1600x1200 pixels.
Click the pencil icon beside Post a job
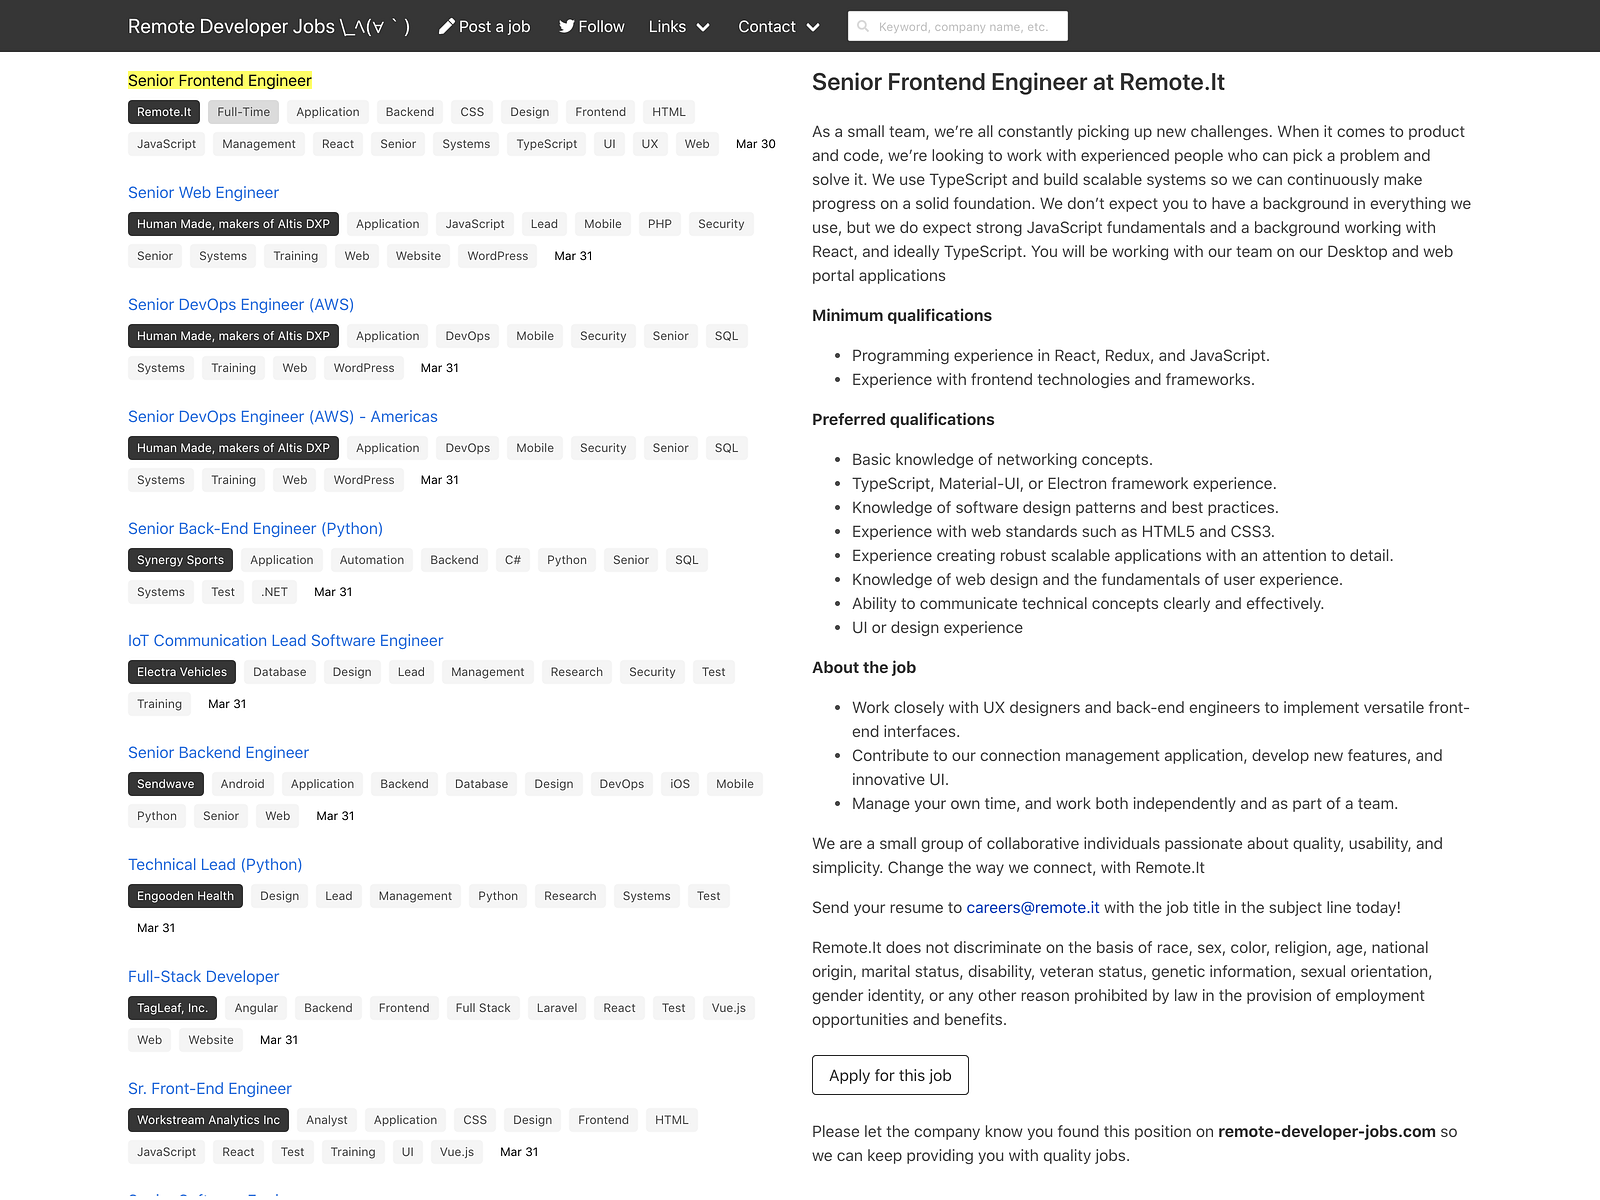coord(447,26)
